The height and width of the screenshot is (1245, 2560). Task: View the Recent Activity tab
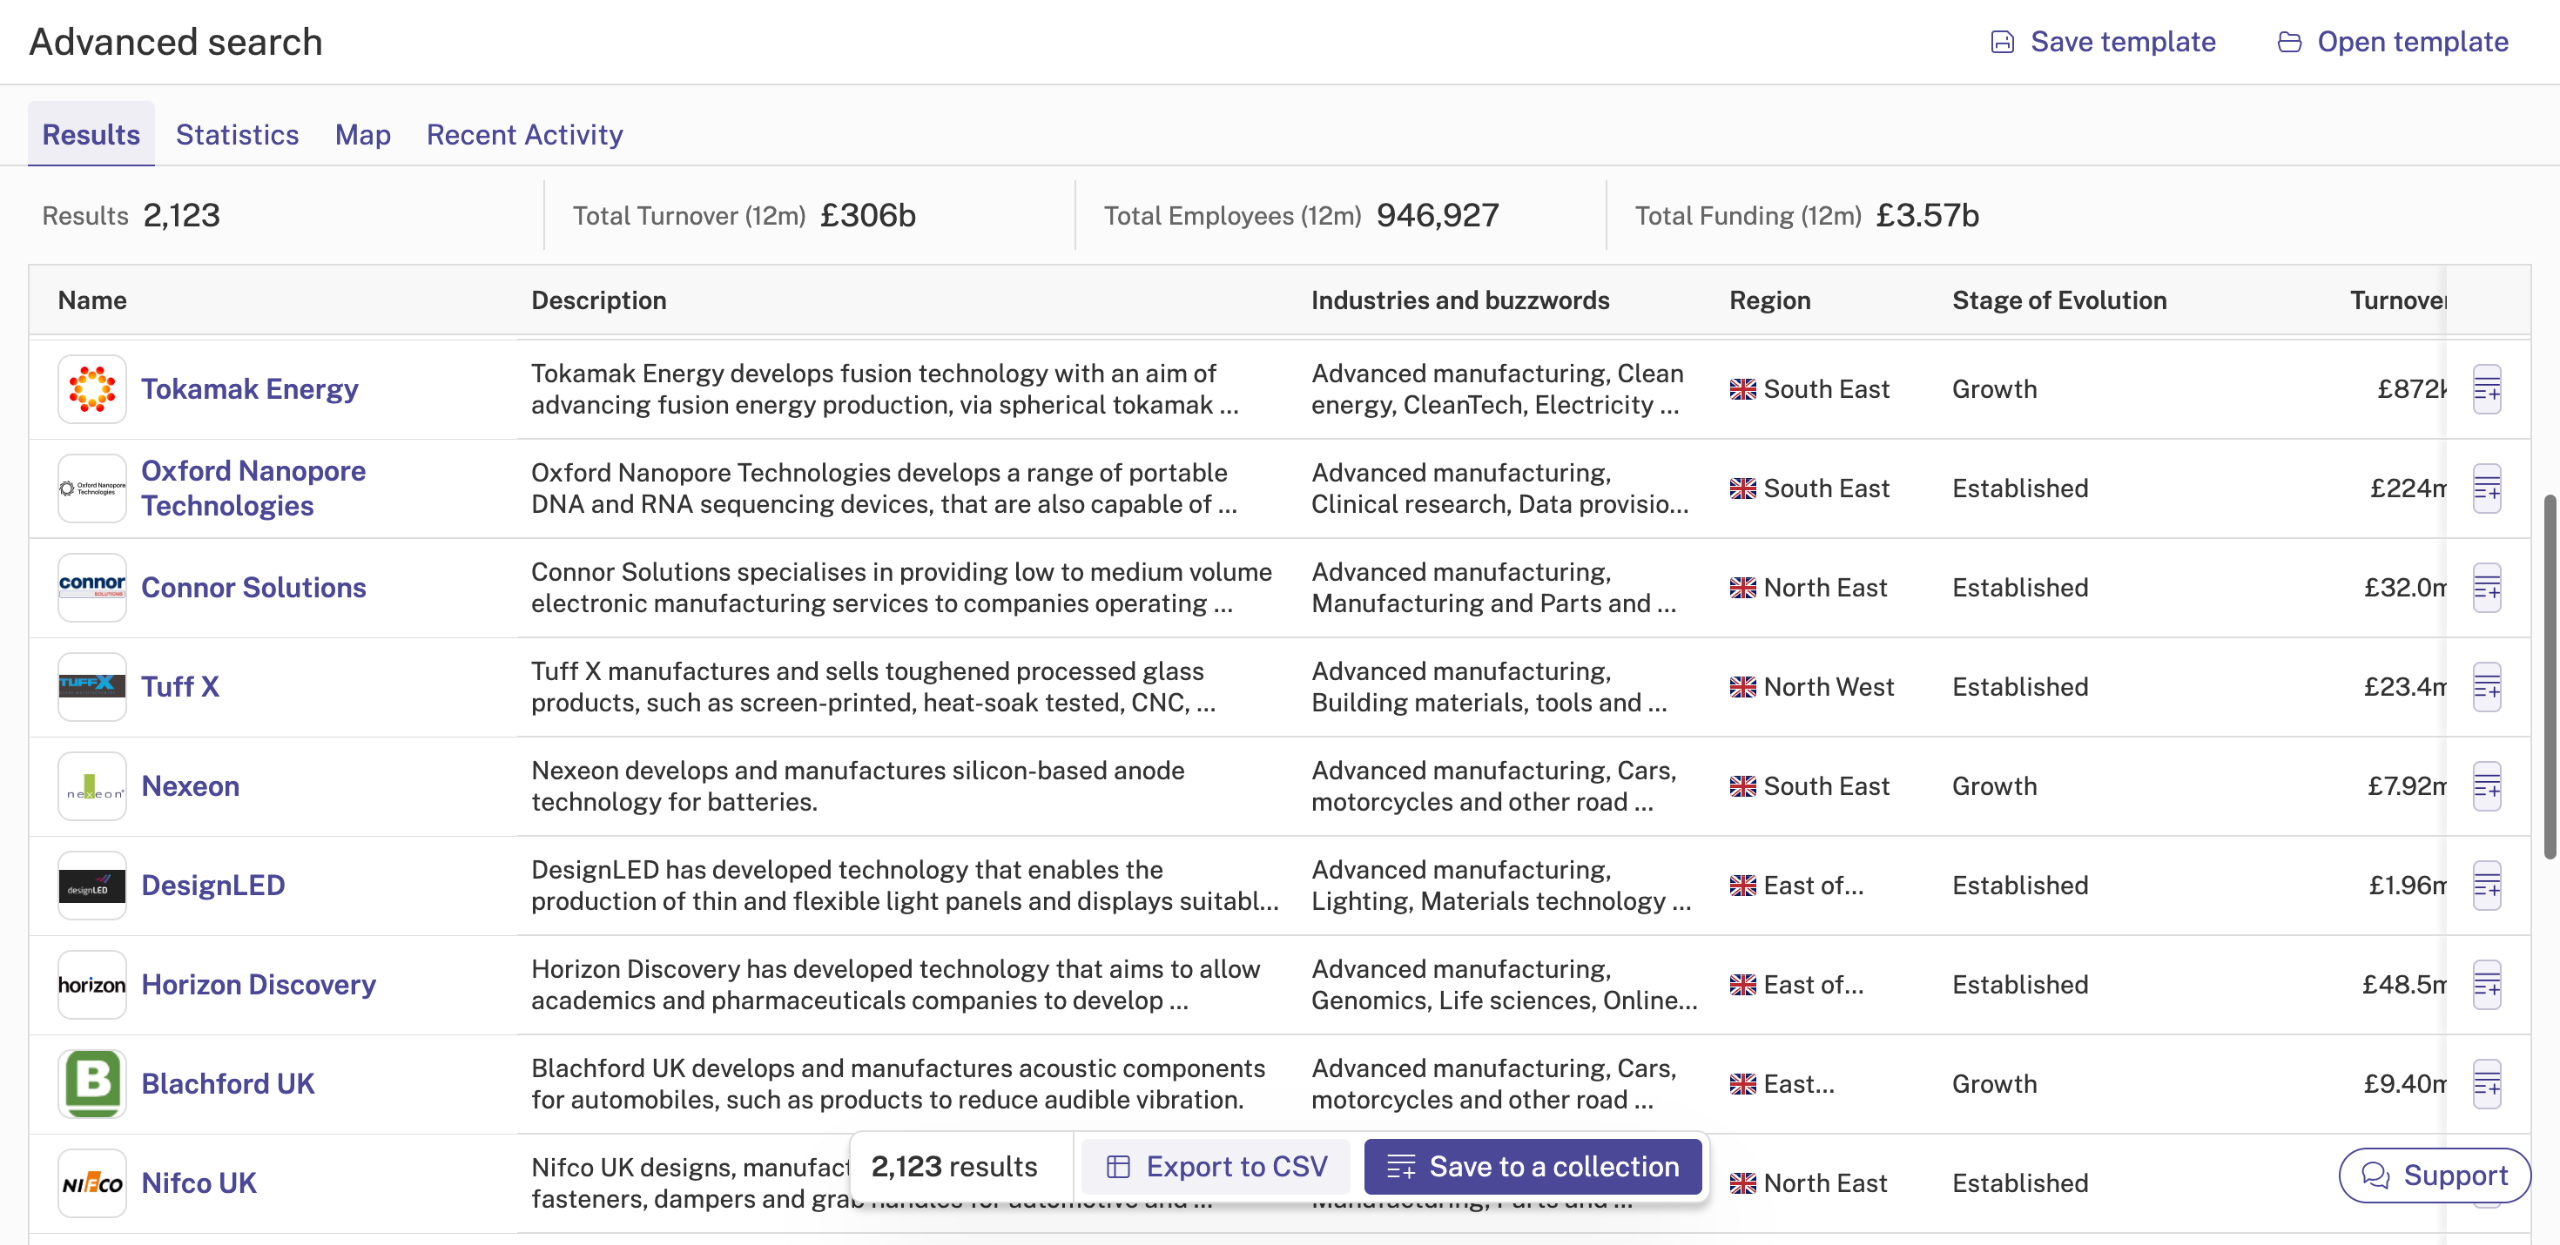525,135
